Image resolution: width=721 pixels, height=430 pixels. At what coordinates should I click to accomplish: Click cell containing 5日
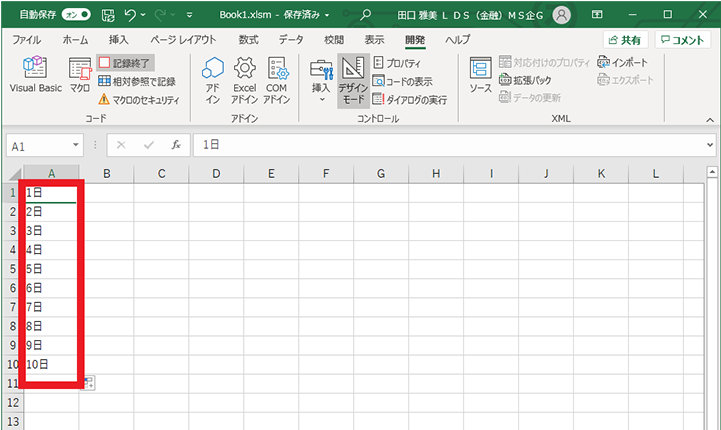[51, 269]
